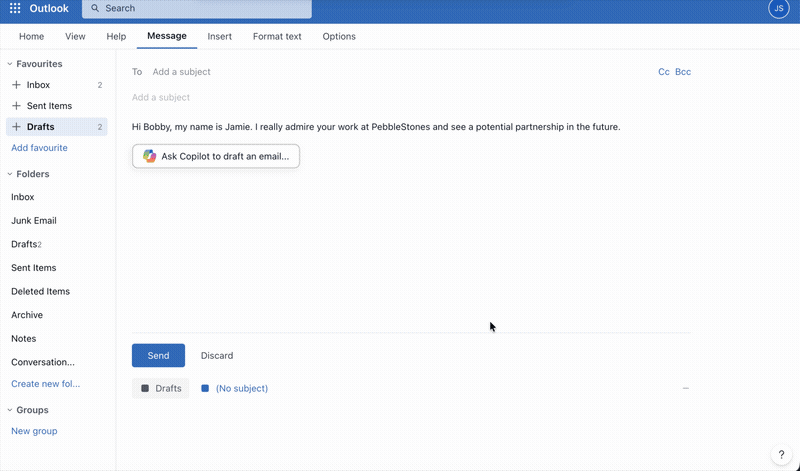Switch to the Home tab
Image resolution: width=800 pixels, height=471 pixels.
coord(32,36)
